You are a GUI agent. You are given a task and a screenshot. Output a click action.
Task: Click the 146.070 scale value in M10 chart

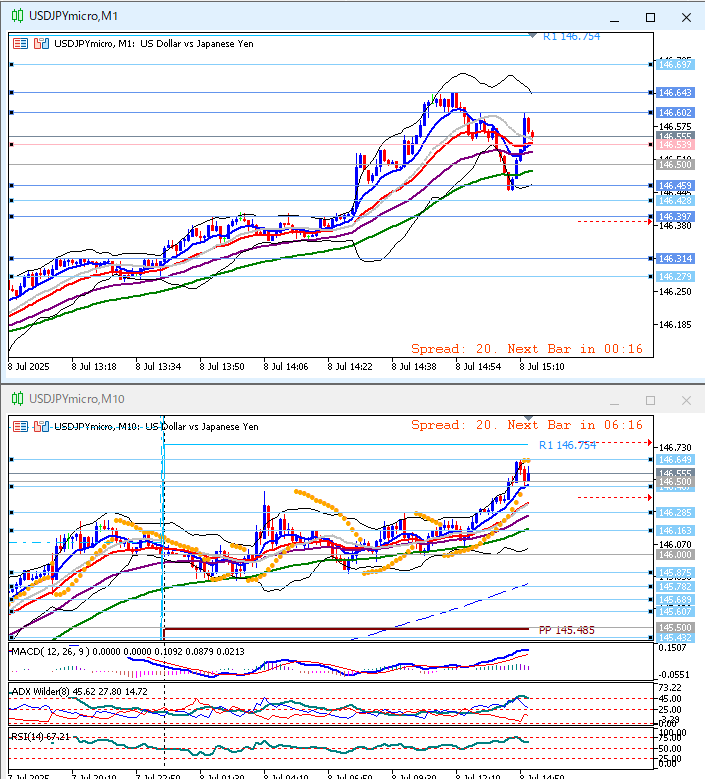click(675, 545)
